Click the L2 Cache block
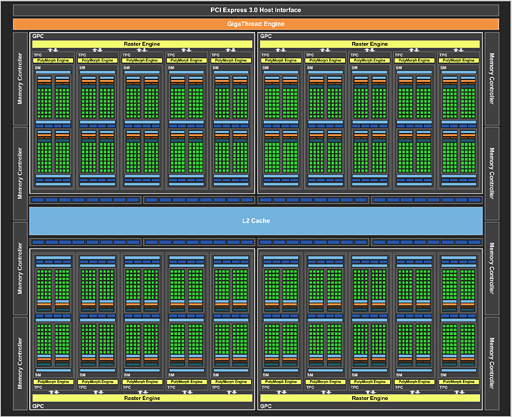Screen dimensions: 512x417 pyautogui.click(x=256, y=221)
